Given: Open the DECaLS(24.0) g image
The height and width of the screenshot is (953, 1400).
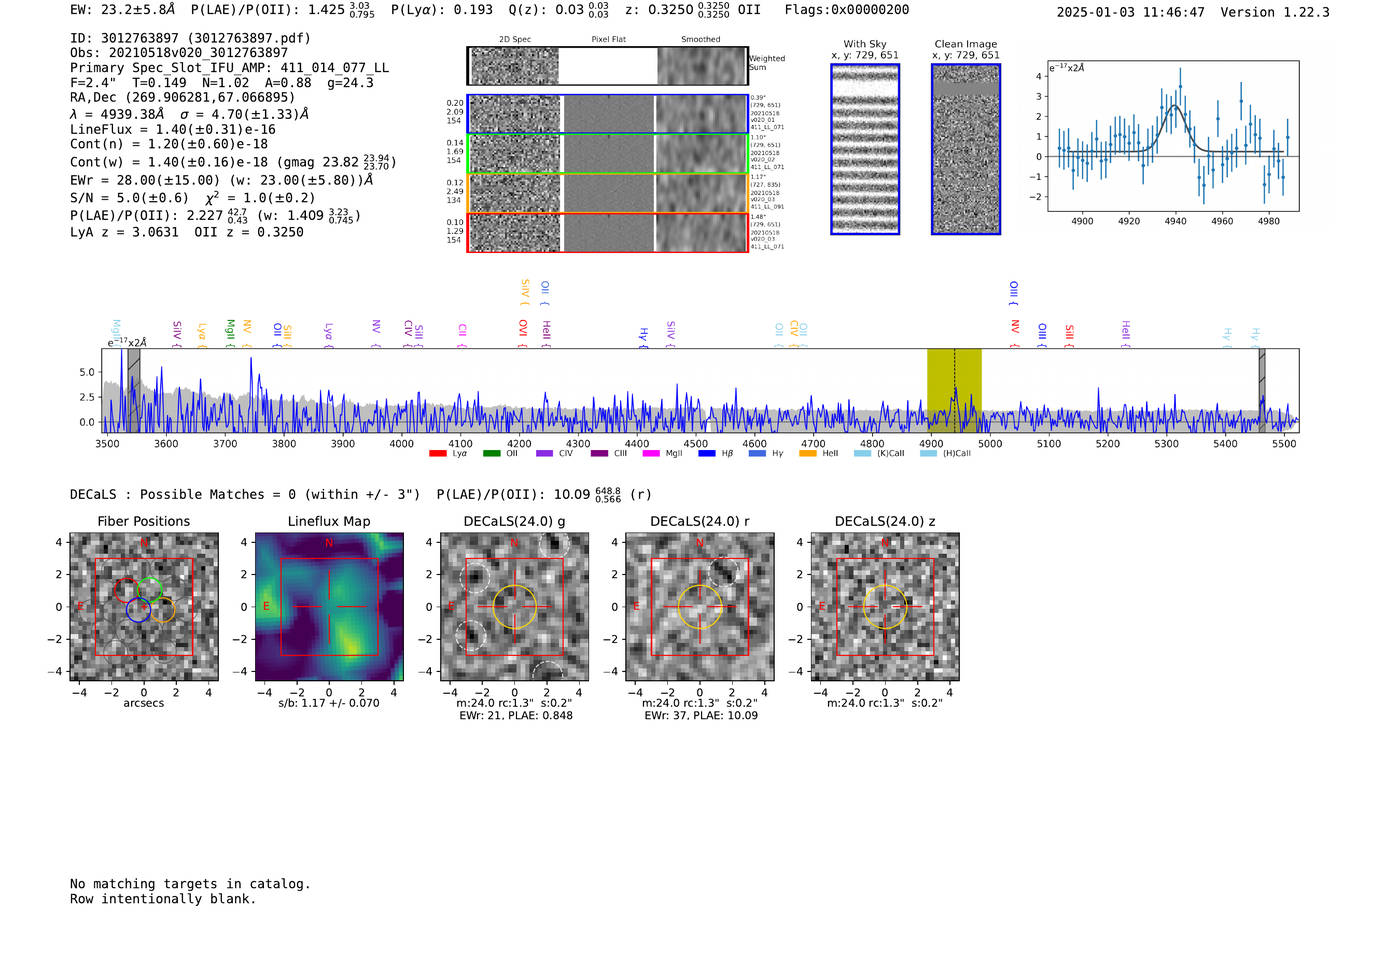Looking at the screenshot, I should 515,607.
